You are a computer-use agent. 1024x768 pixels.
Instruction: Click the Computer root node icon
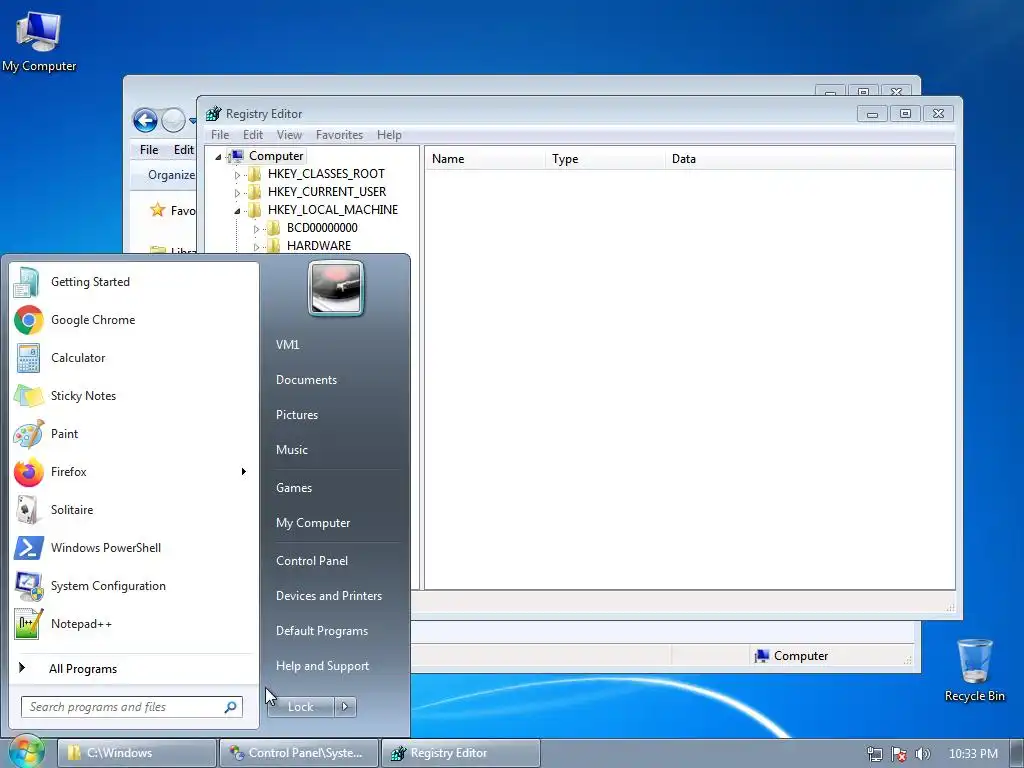(x=236, y=155)
